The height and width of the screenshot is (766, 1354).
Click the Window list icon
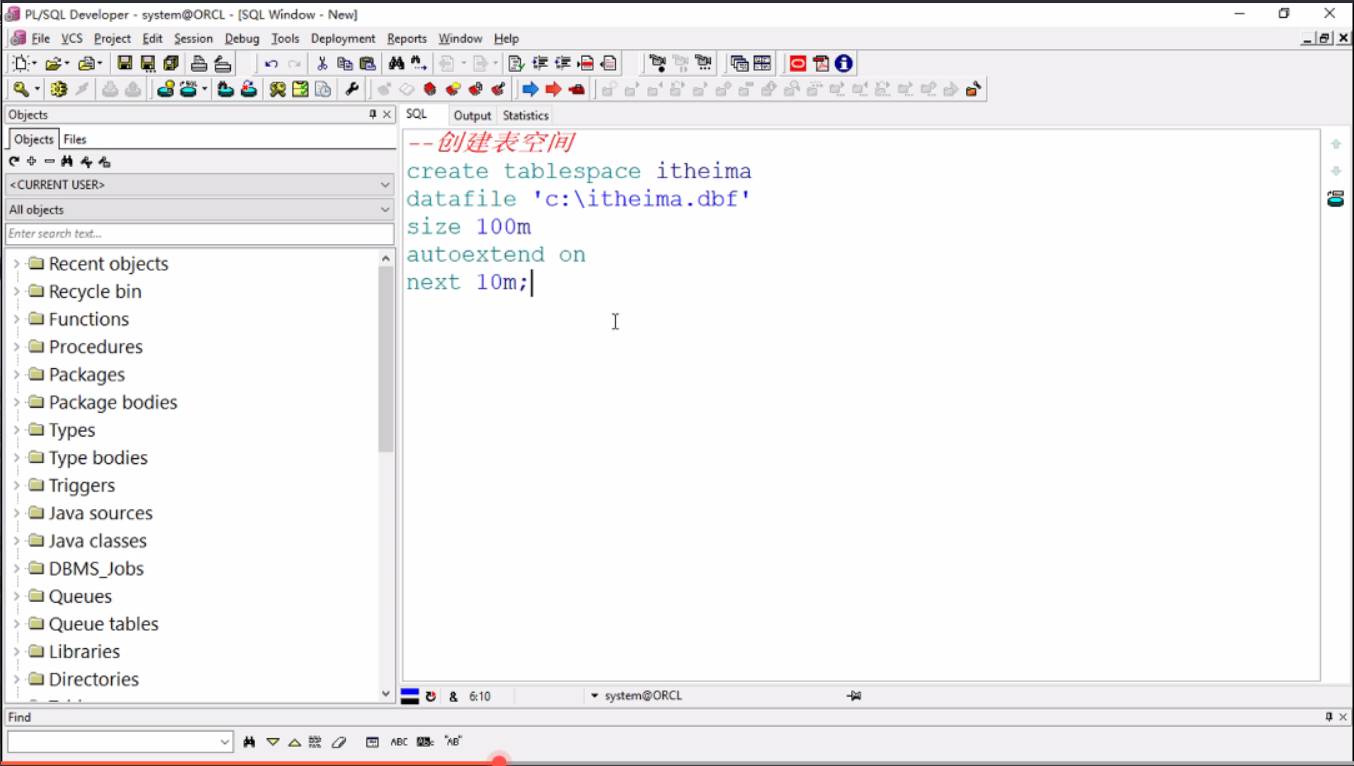pos(739,63)
